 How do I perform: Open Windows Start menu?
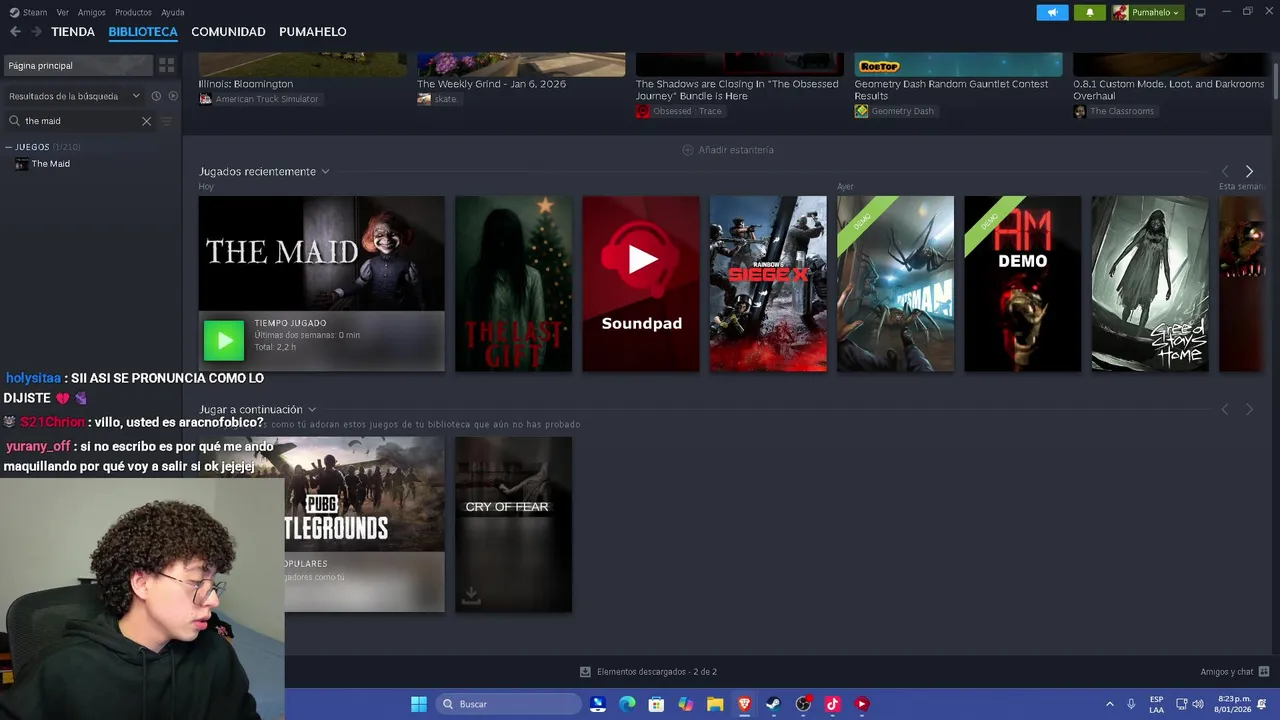pyautogui.click(x=419, y=704)
